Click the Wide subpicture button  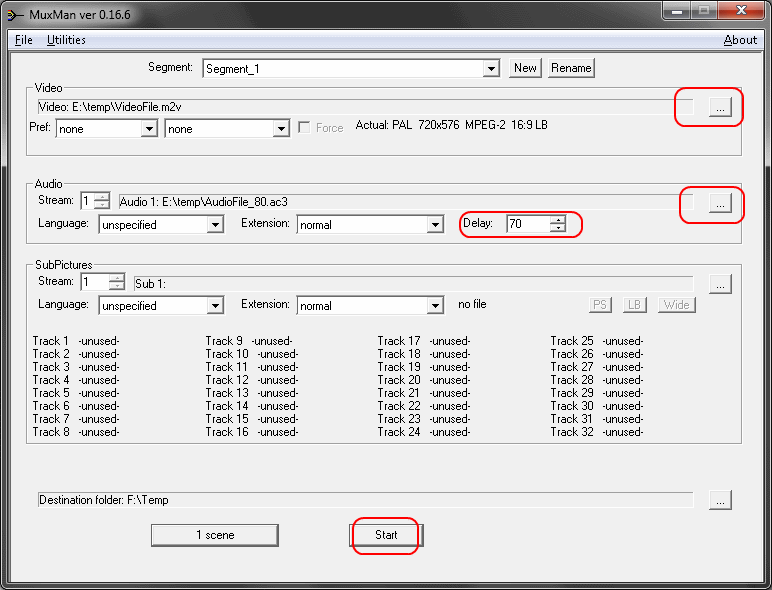point(676,305)
